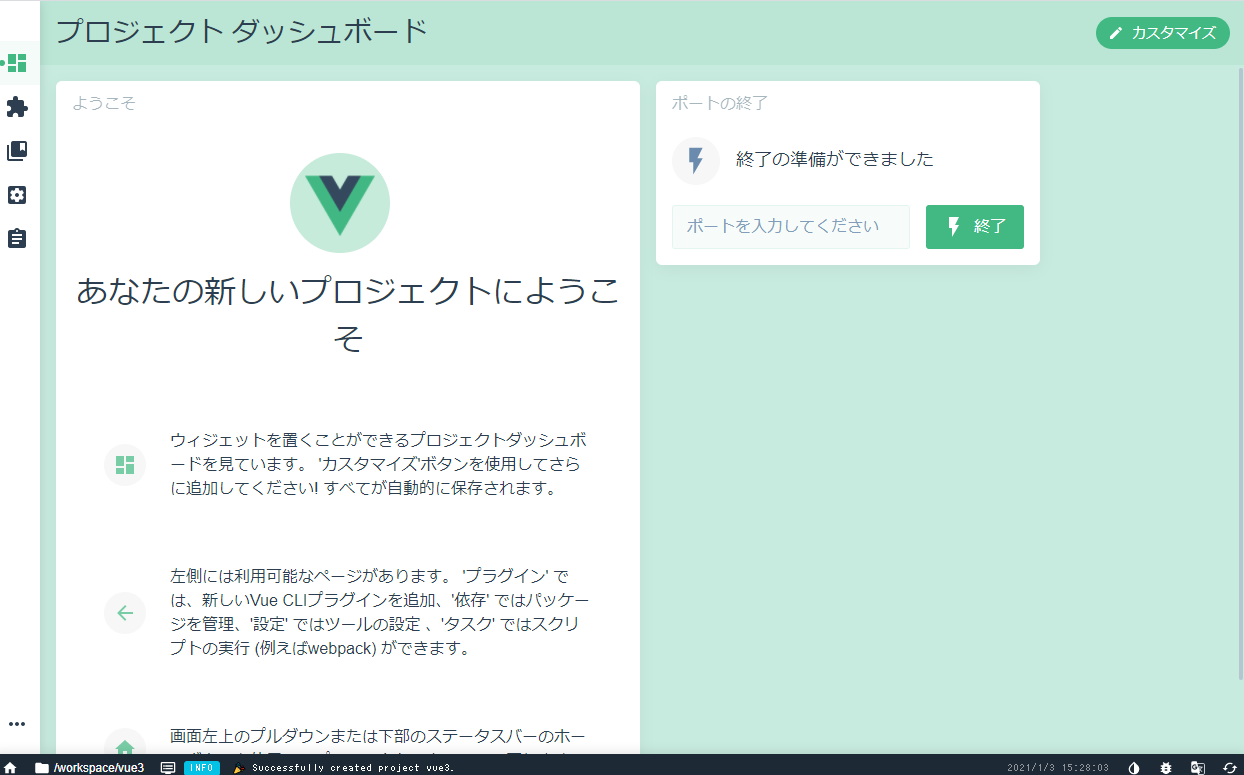Open the more options ellipsis menu
Screen dimensions: 1244x775
(17, 724)
